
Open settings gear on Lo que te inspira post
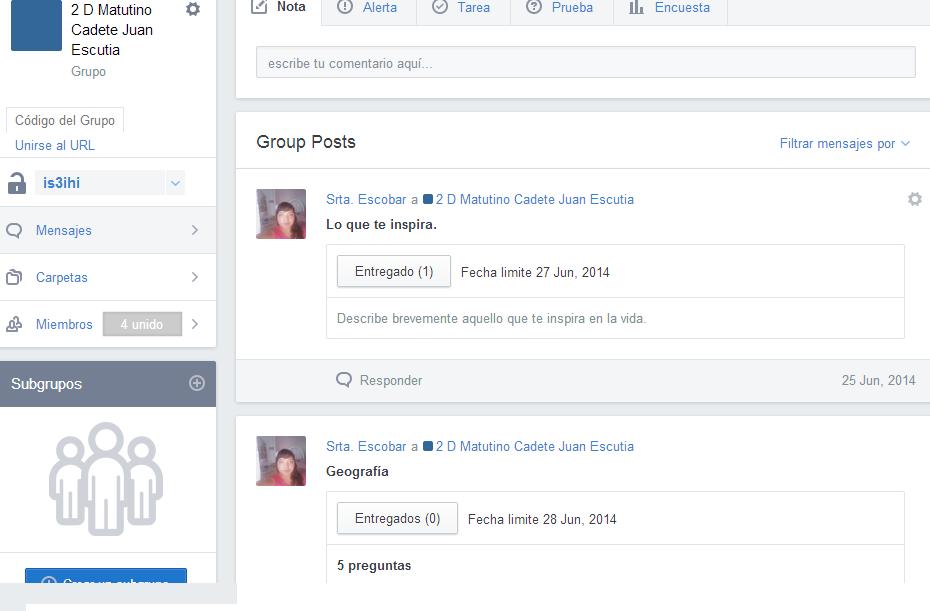914,199
